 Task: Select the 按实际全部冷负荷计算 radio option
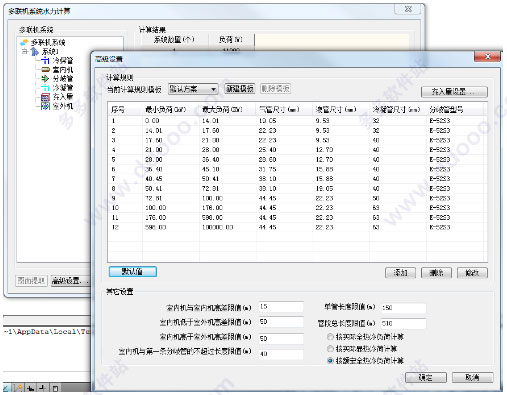pos(330,337)
